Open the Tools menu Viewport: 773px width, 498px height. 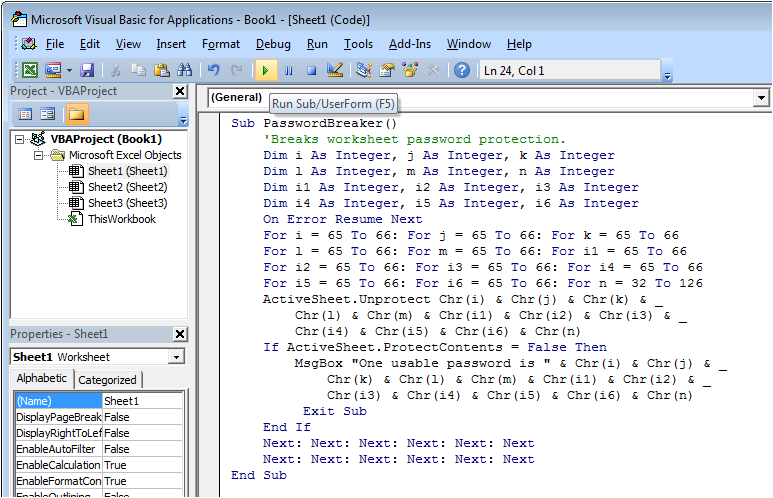[x=358, y=44]
